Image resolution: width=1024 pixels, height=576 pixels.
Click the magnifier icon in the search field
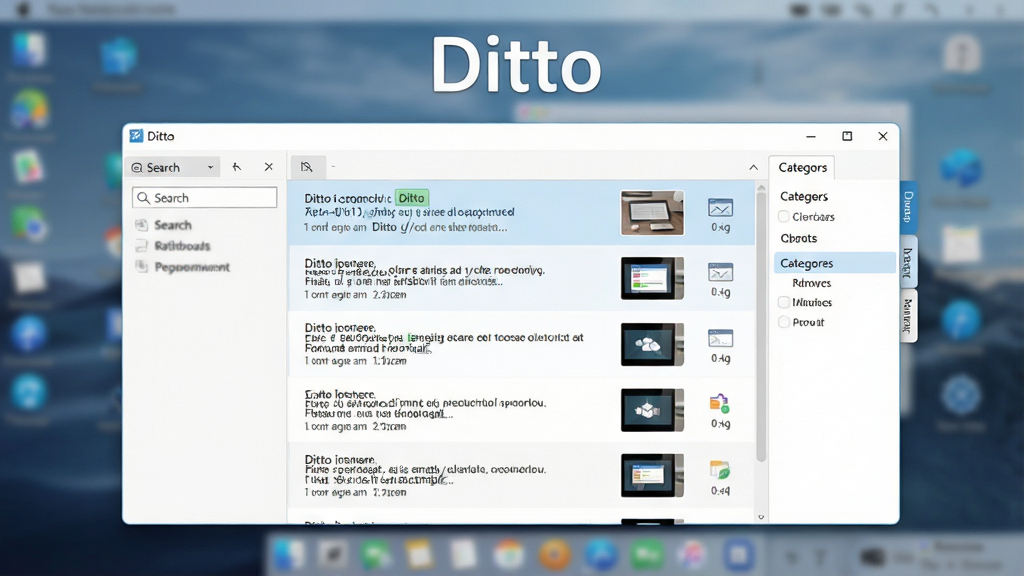pos(144,198)
